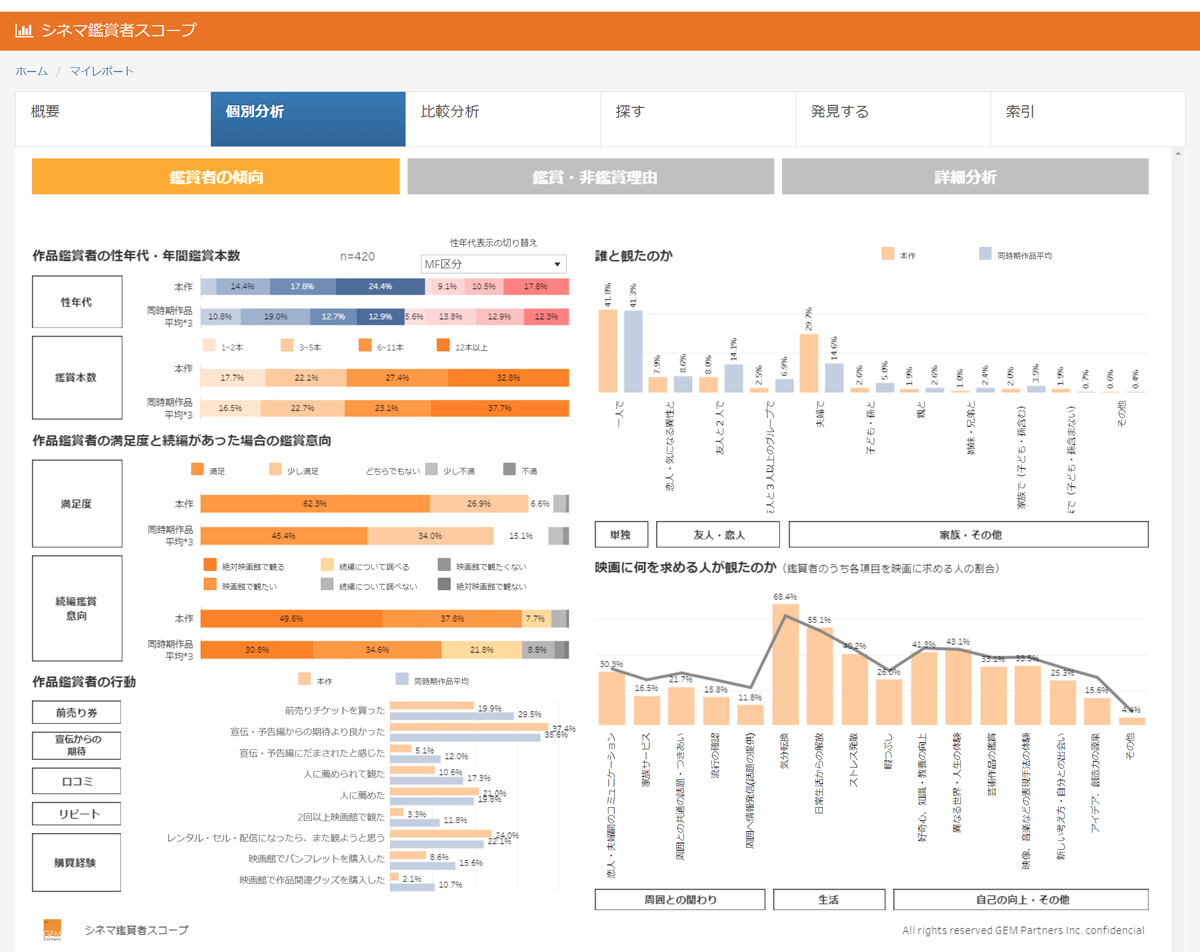Viewport: 1200px width, 952px height.
Task: Click the 性年代 label box
Action: pyautogui.click(x=77, y=302)
